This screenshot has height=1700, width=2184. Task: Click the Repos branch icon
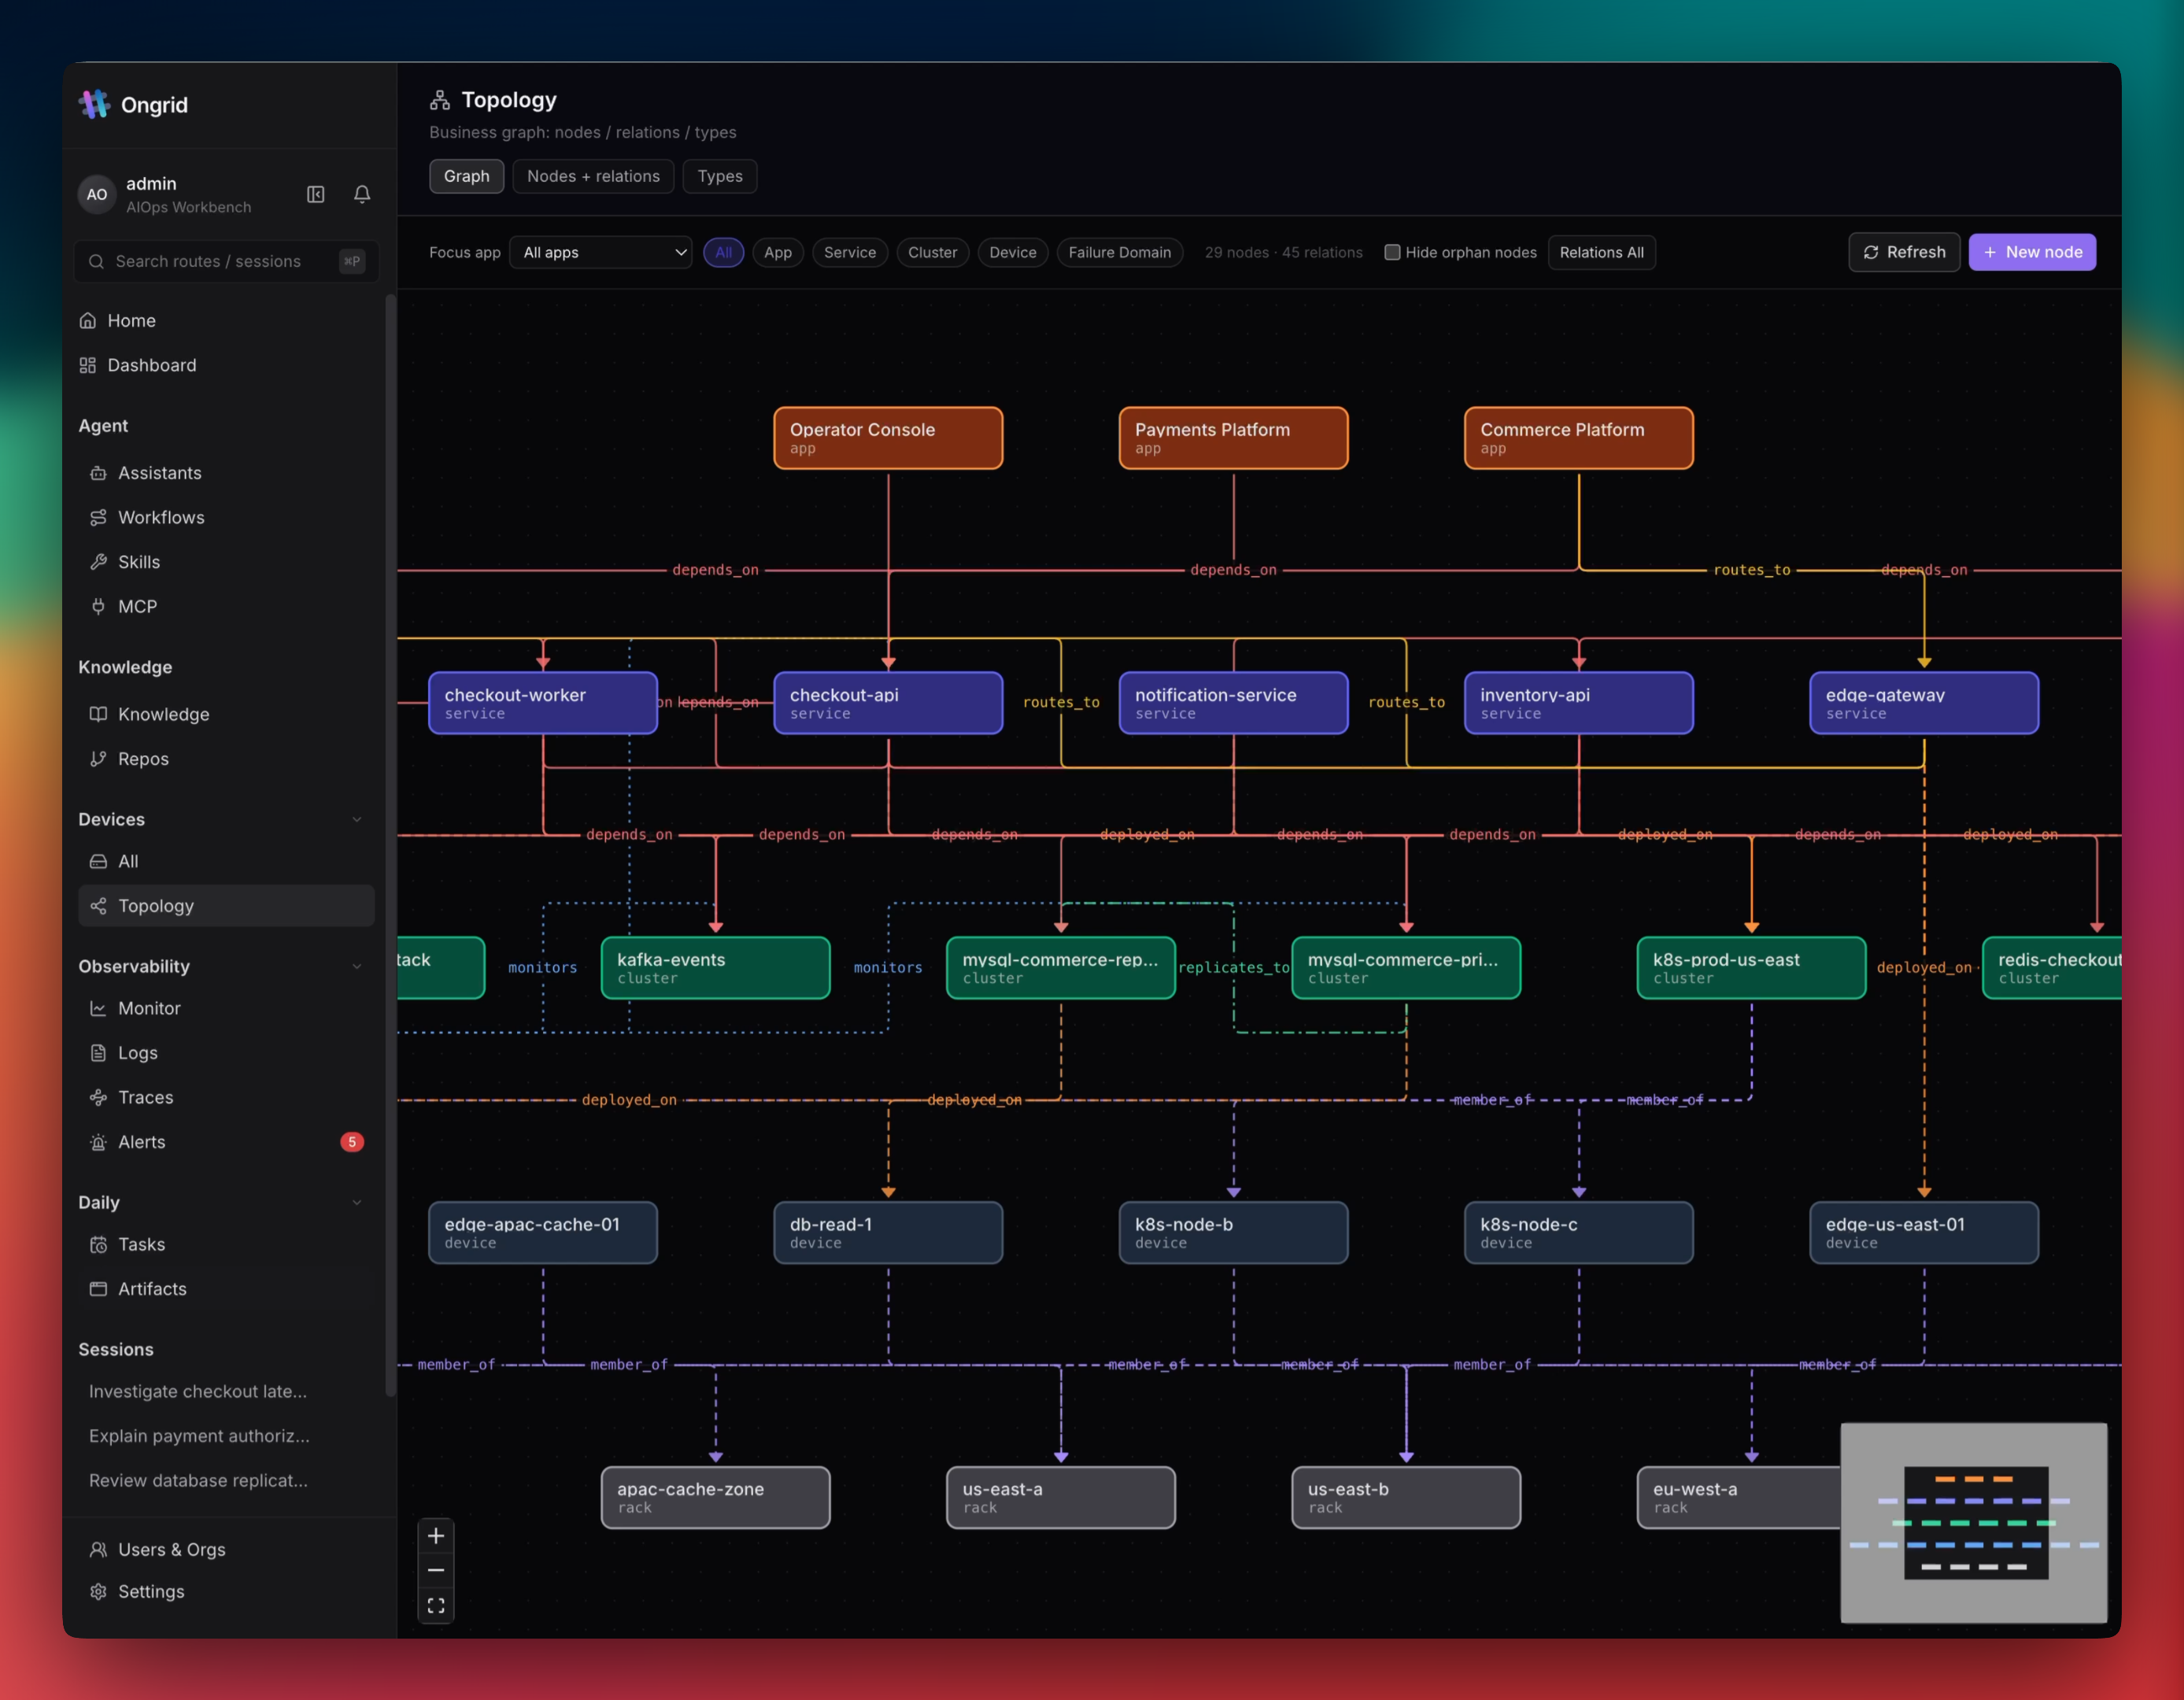tap(98, 759)
